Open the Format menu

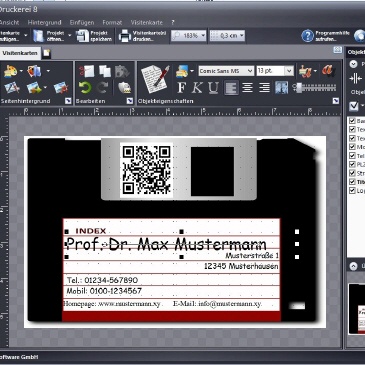point(112,22)
